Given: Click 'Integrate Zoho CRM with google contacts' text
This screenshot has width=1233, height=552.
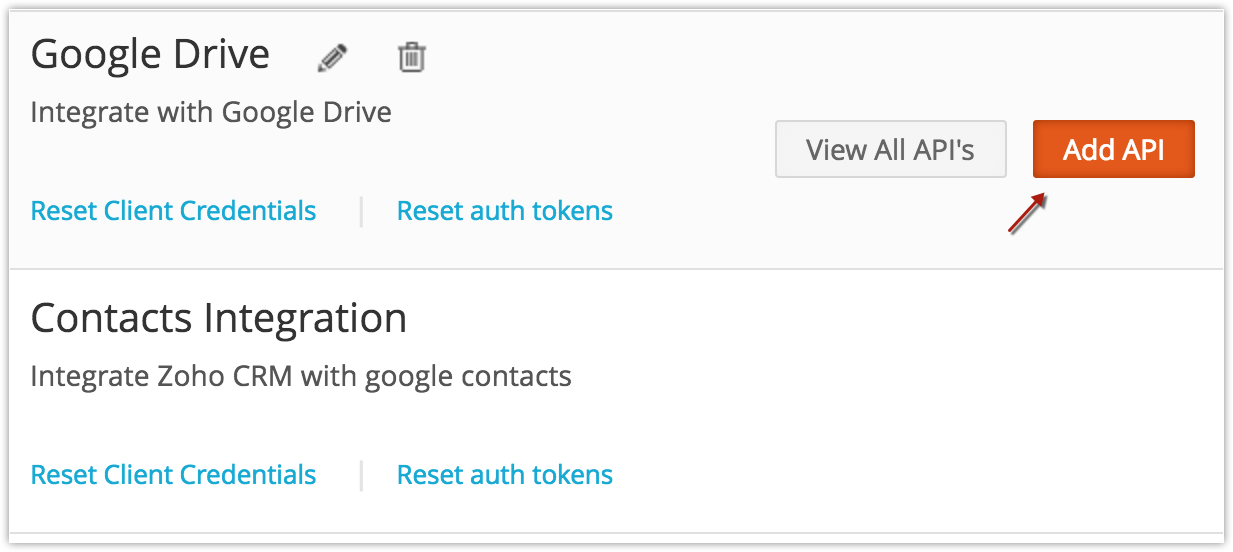Looking at the screenshot, I should [x=301, y=376].
